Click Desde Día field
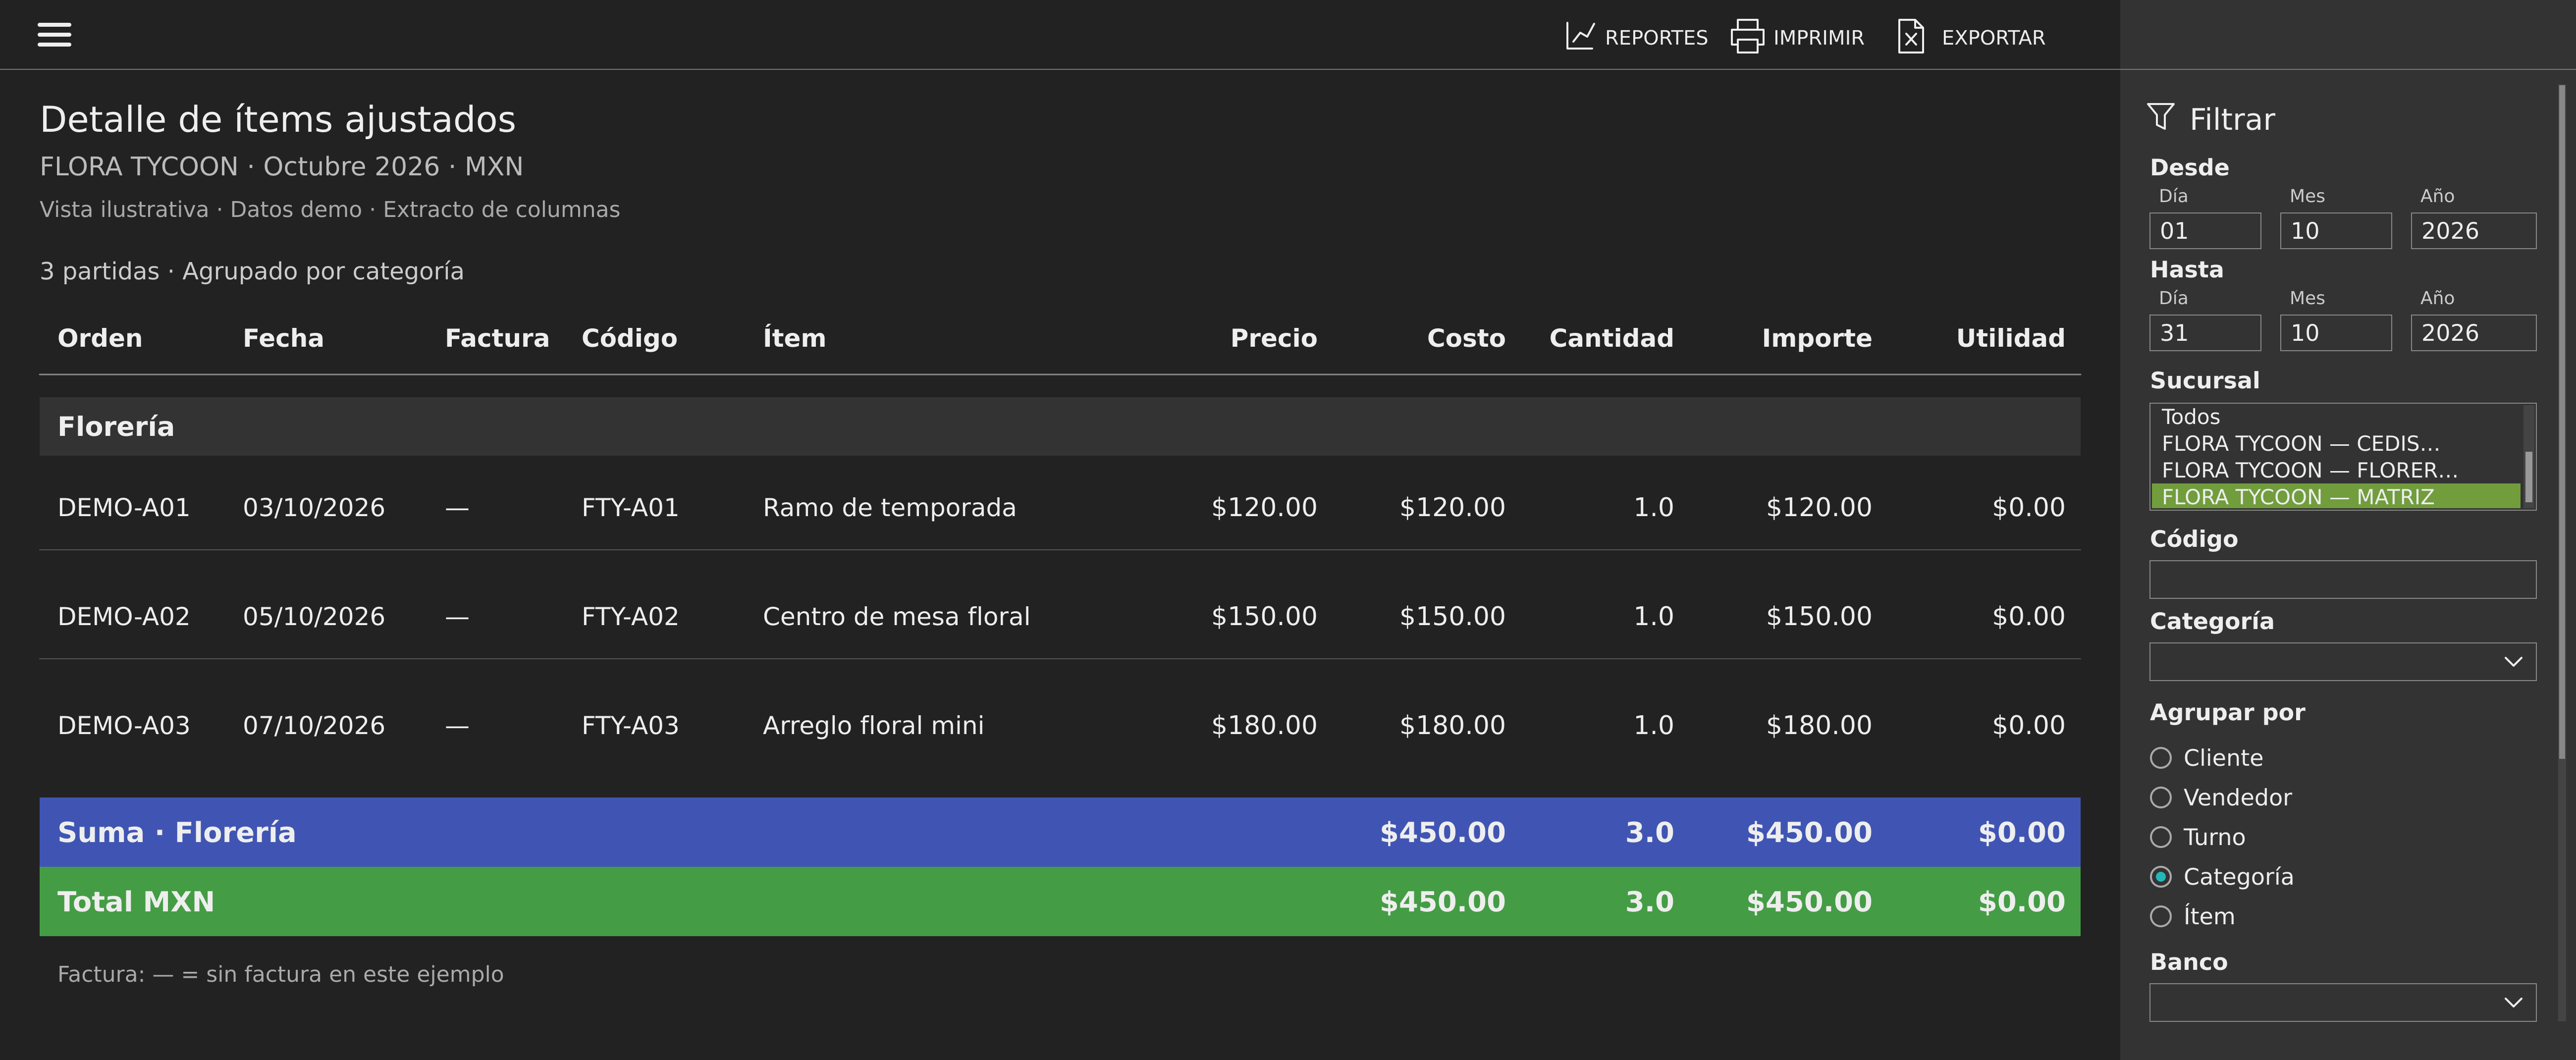 2204,231
